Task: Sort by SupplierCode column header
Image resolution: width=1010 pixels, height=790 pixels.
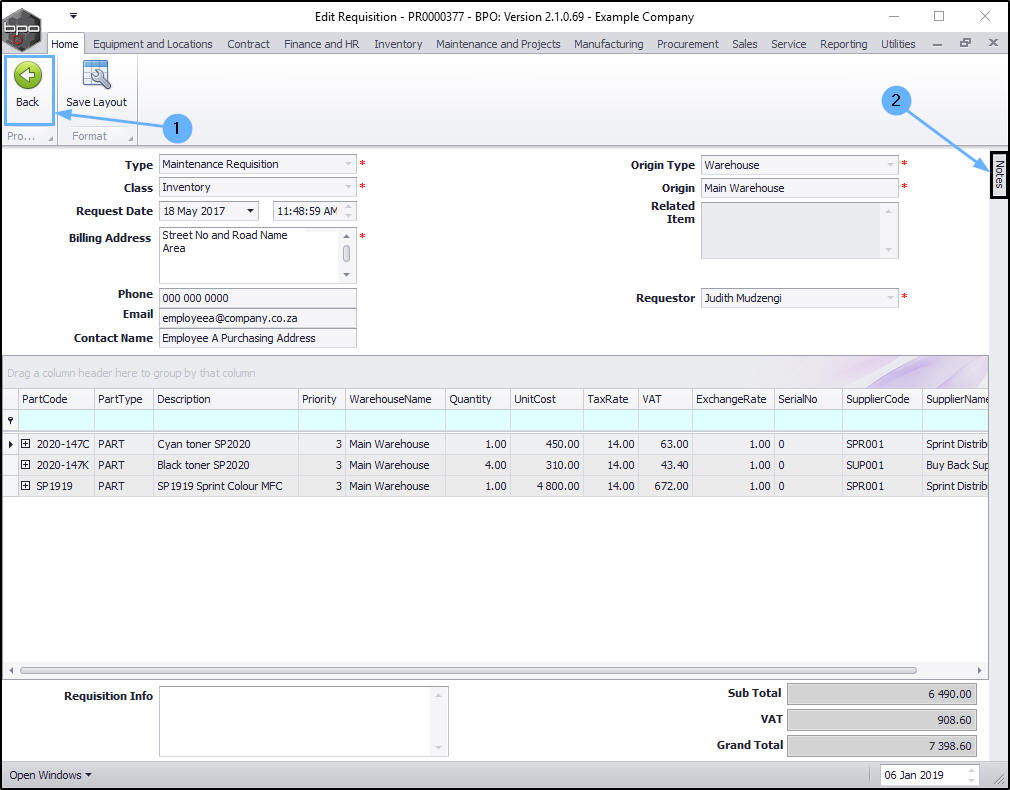Action: pos(882,399)
